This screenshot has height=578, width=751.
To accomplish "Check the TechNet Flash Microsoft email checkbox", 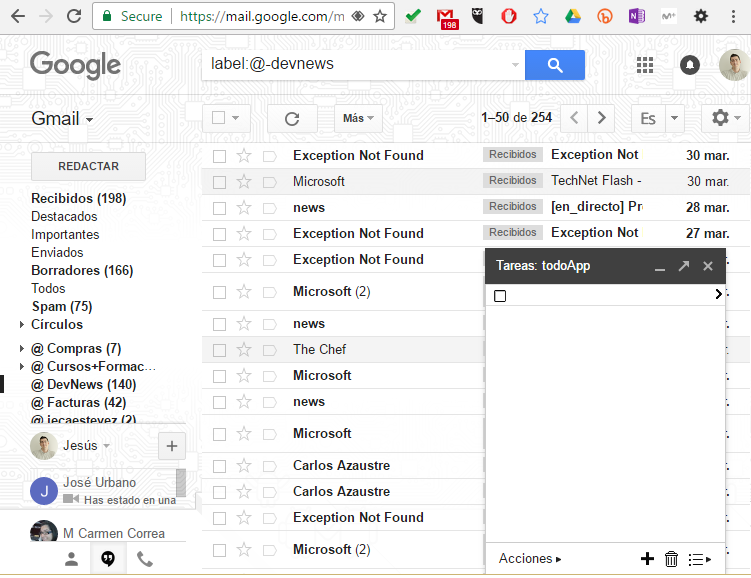I will coord(219,182).
